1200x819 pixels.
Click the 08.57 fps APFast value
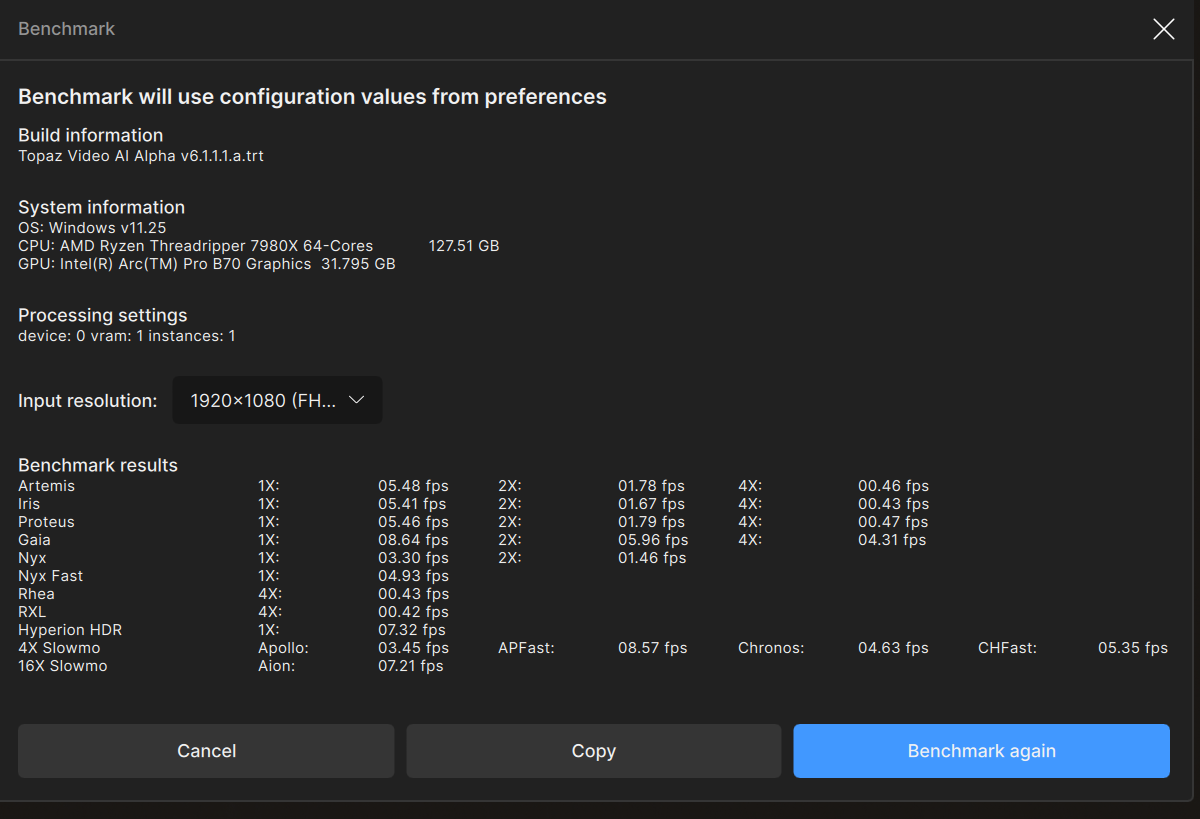tap(653, 648)
